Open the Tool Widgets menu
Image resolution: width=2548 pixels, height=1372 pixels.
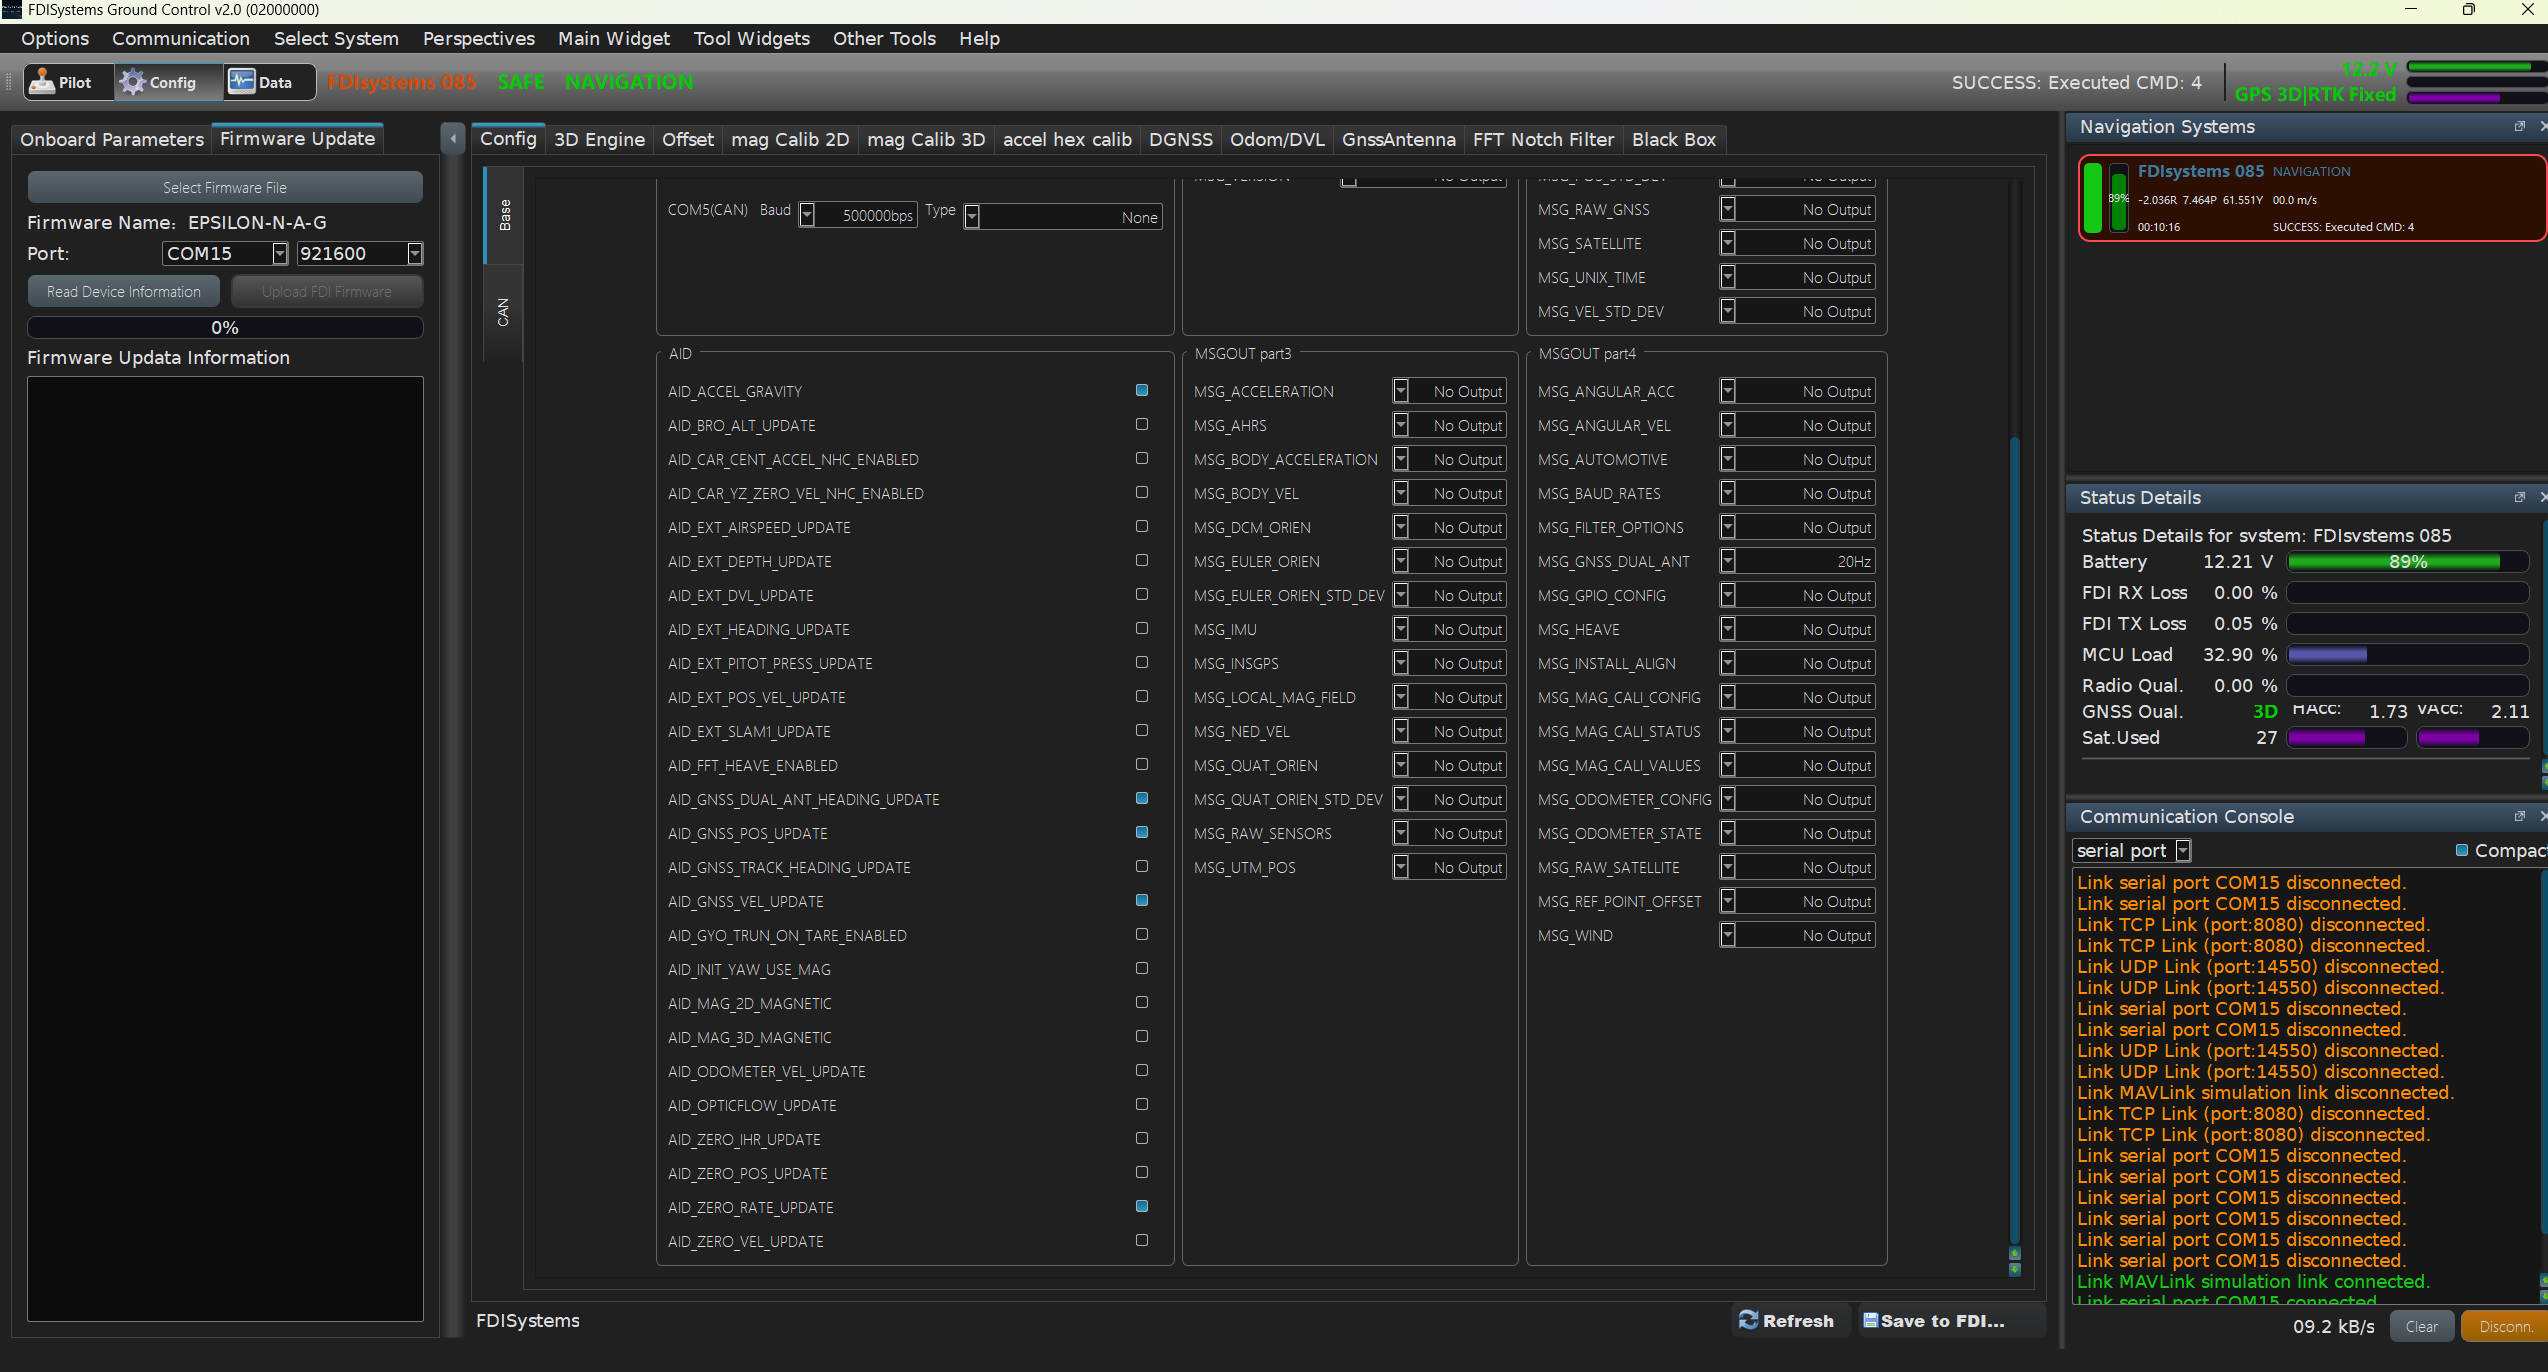pyautogui.click(x=752, y=38)
